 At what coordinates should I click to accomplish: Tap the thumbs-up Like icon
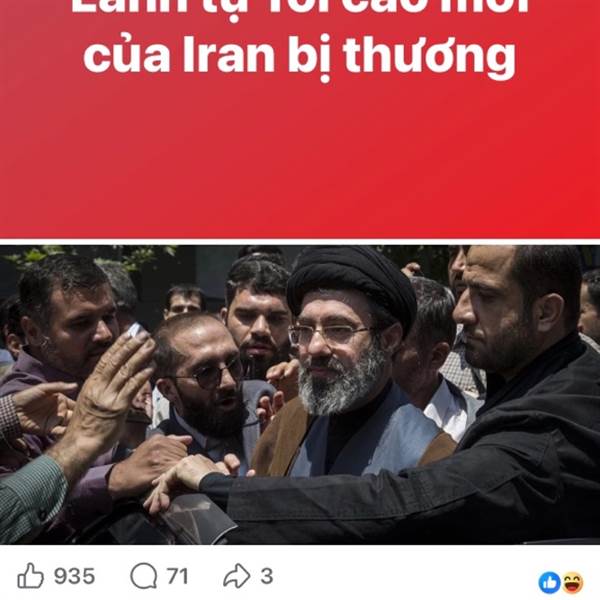coord(31,576)
